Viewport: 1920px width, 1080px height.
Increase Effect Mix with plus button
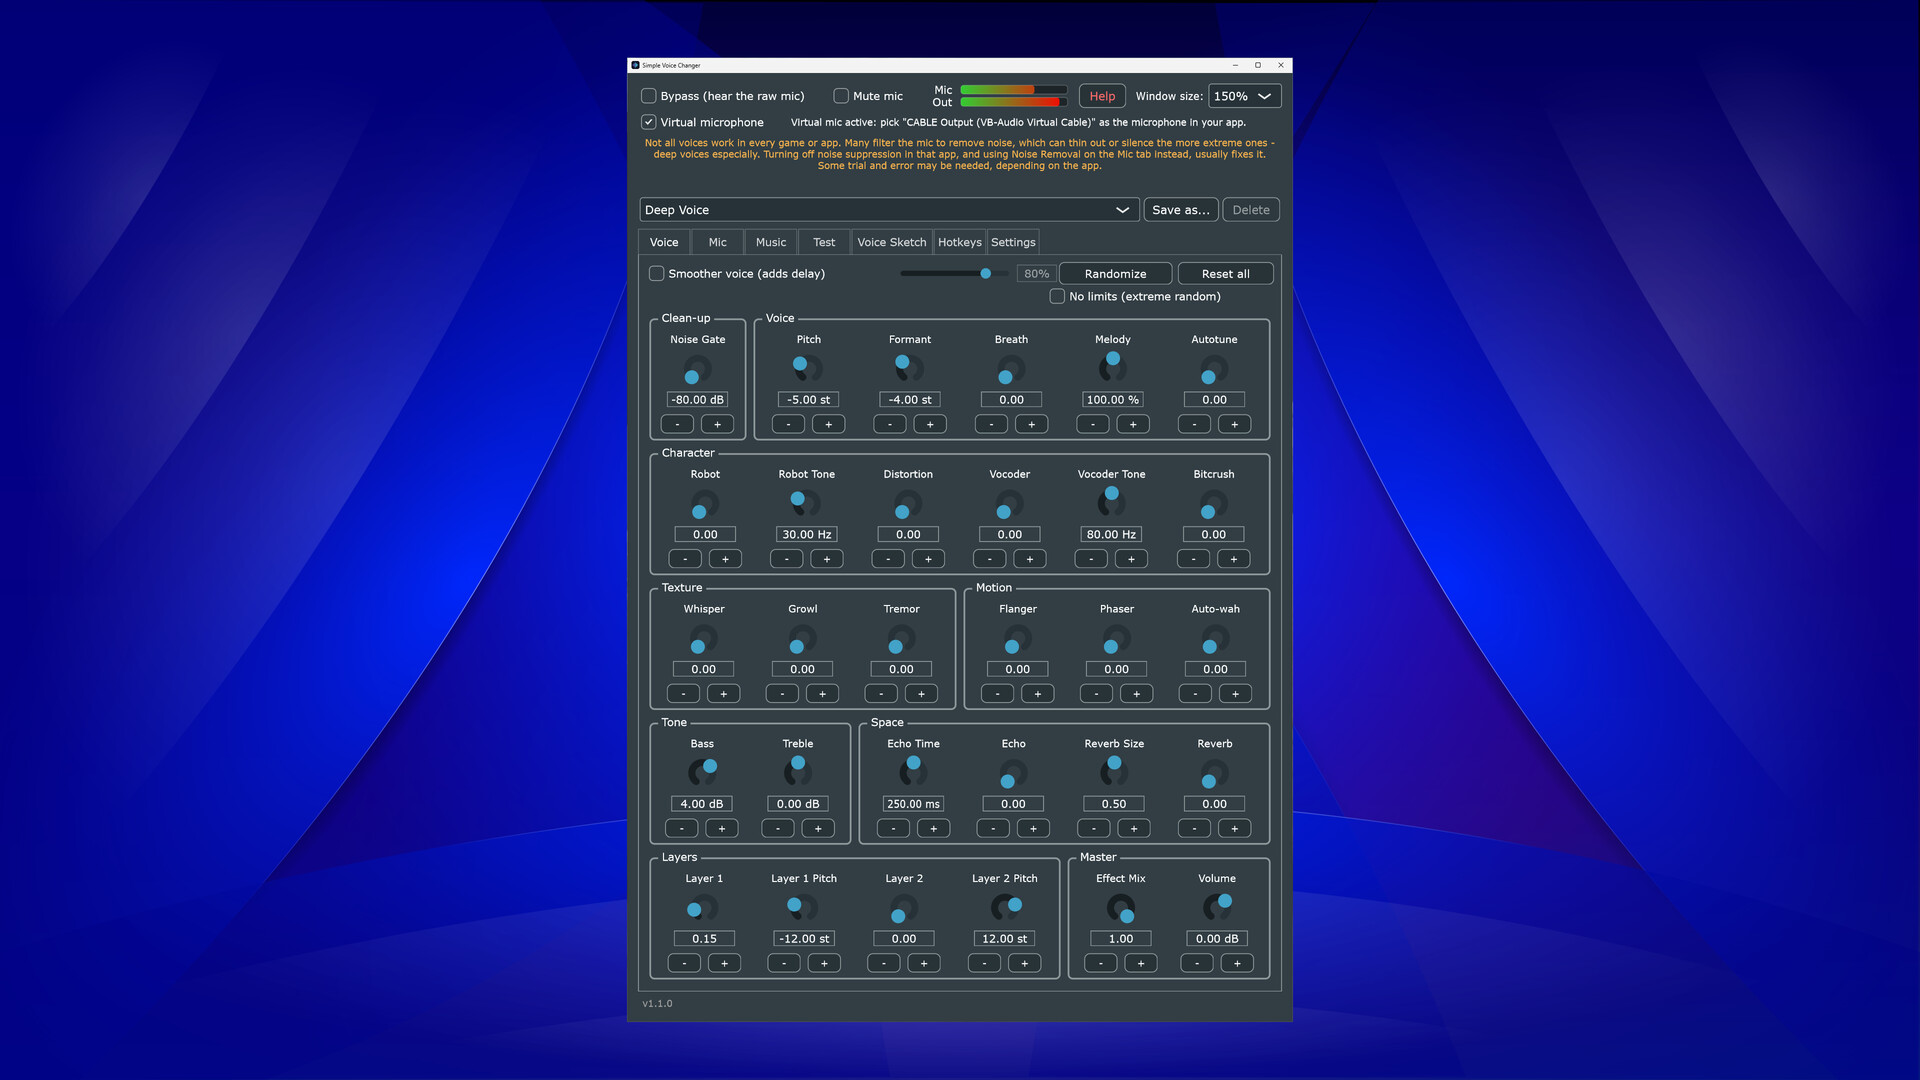coord(1140,963)
